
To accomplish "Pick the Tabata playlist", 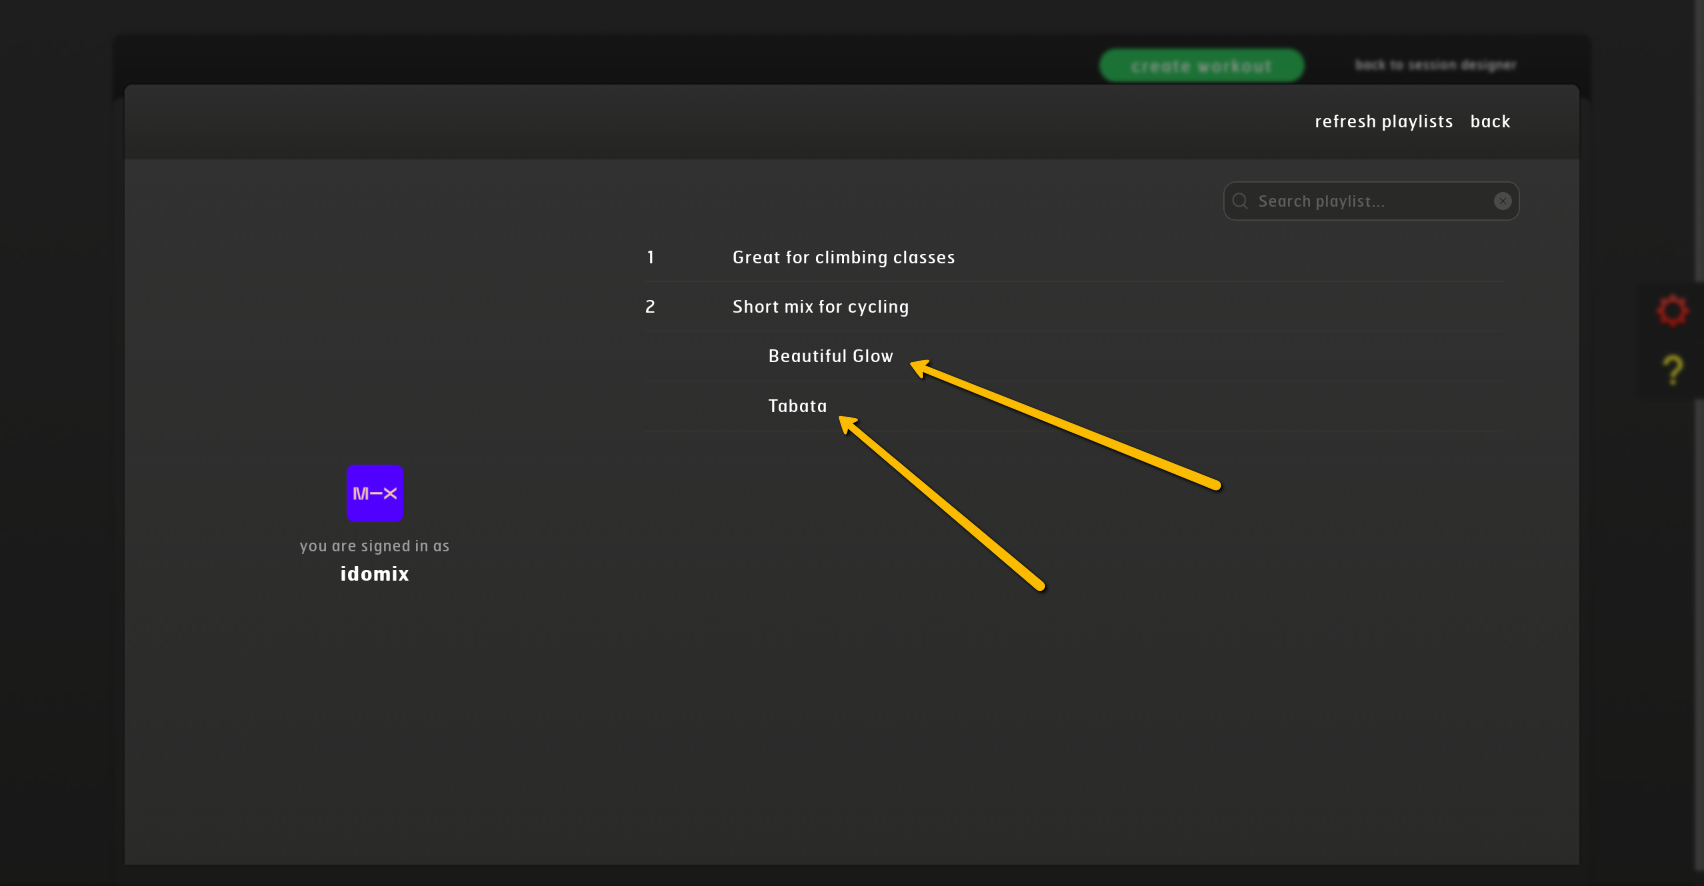I will pos(797,406).
